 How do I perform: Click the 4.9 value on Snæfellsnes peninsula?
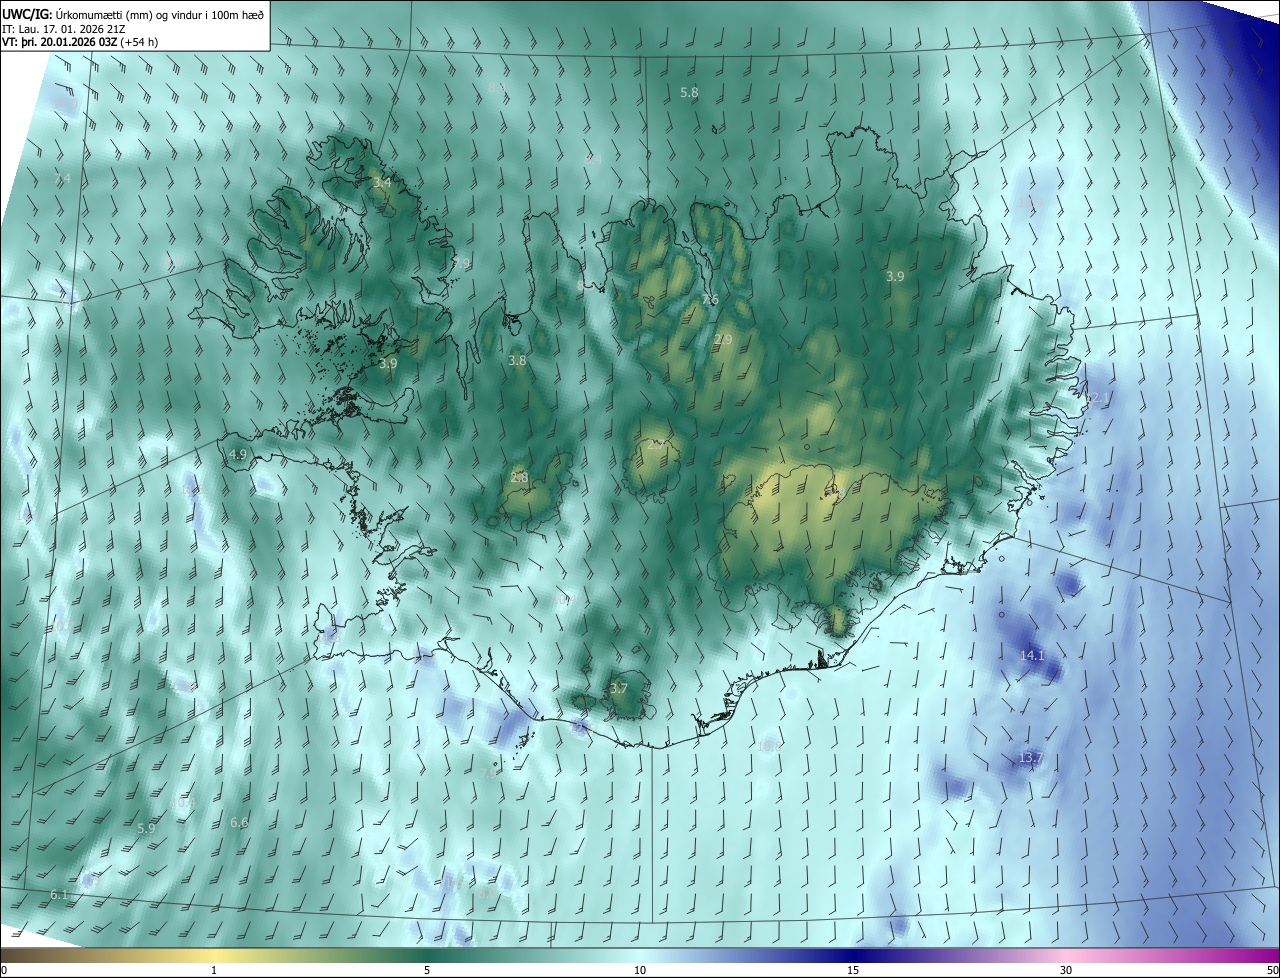(x=237, y=454)
